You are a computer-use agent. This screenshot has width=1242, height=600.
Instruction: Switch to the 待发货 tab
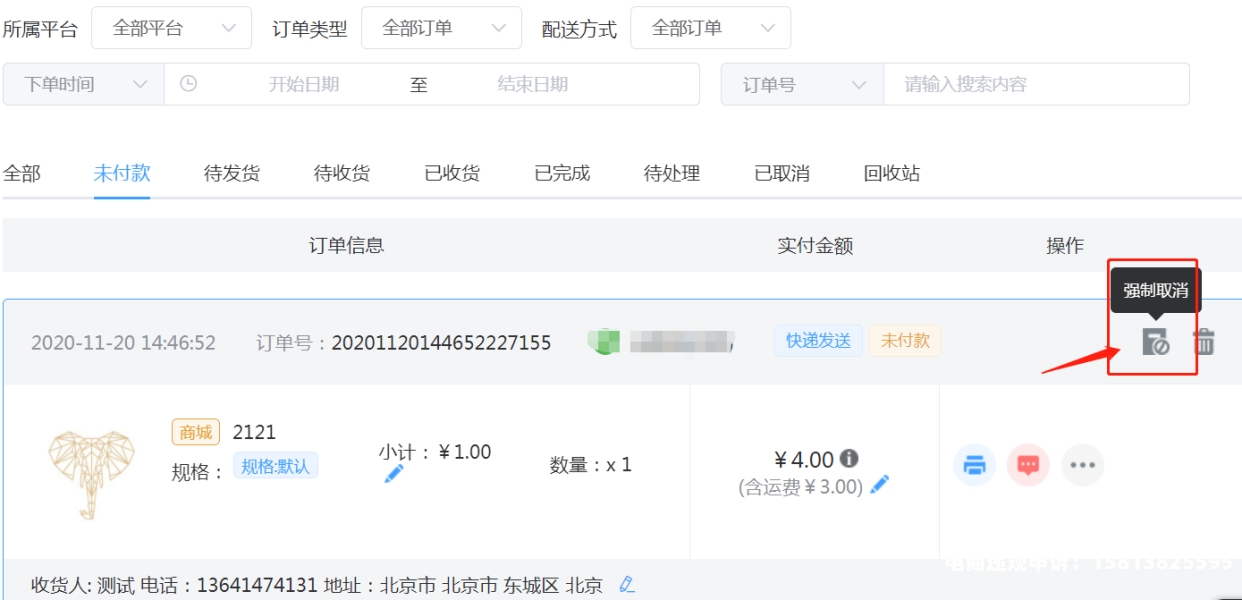click(232, 173)
